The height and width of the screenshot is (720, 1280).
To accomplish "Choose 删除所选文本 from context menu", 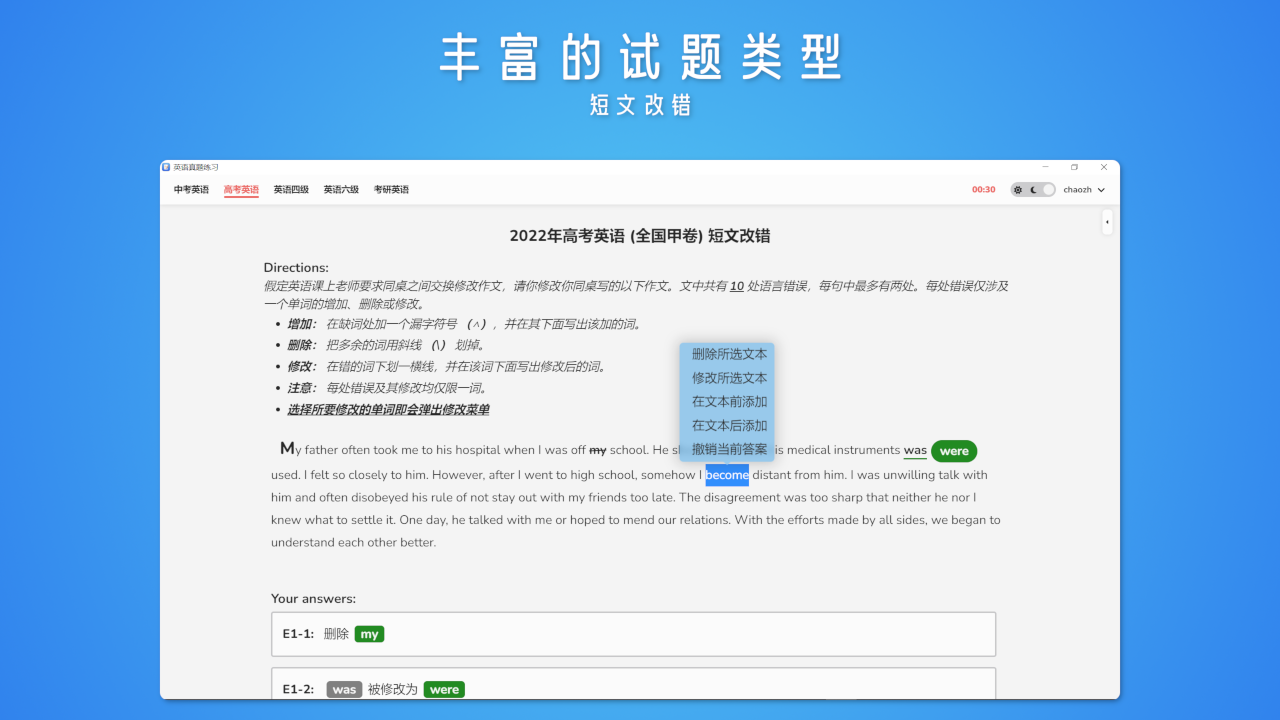I will [729, 354].
